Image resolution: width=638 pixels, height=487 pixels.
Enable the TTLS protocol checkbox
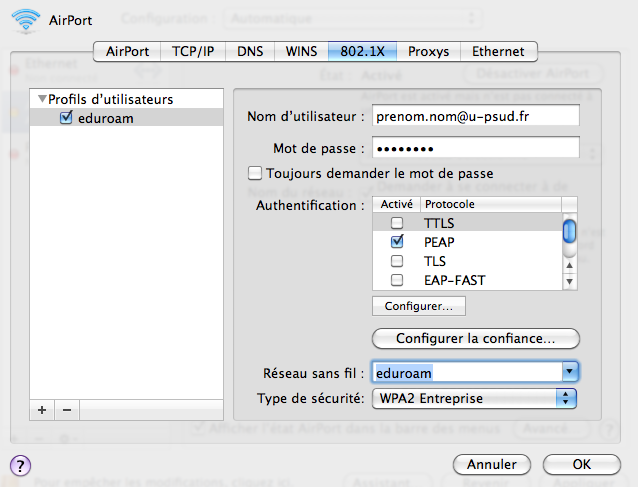pyautogui.click(x=397, y=223)
